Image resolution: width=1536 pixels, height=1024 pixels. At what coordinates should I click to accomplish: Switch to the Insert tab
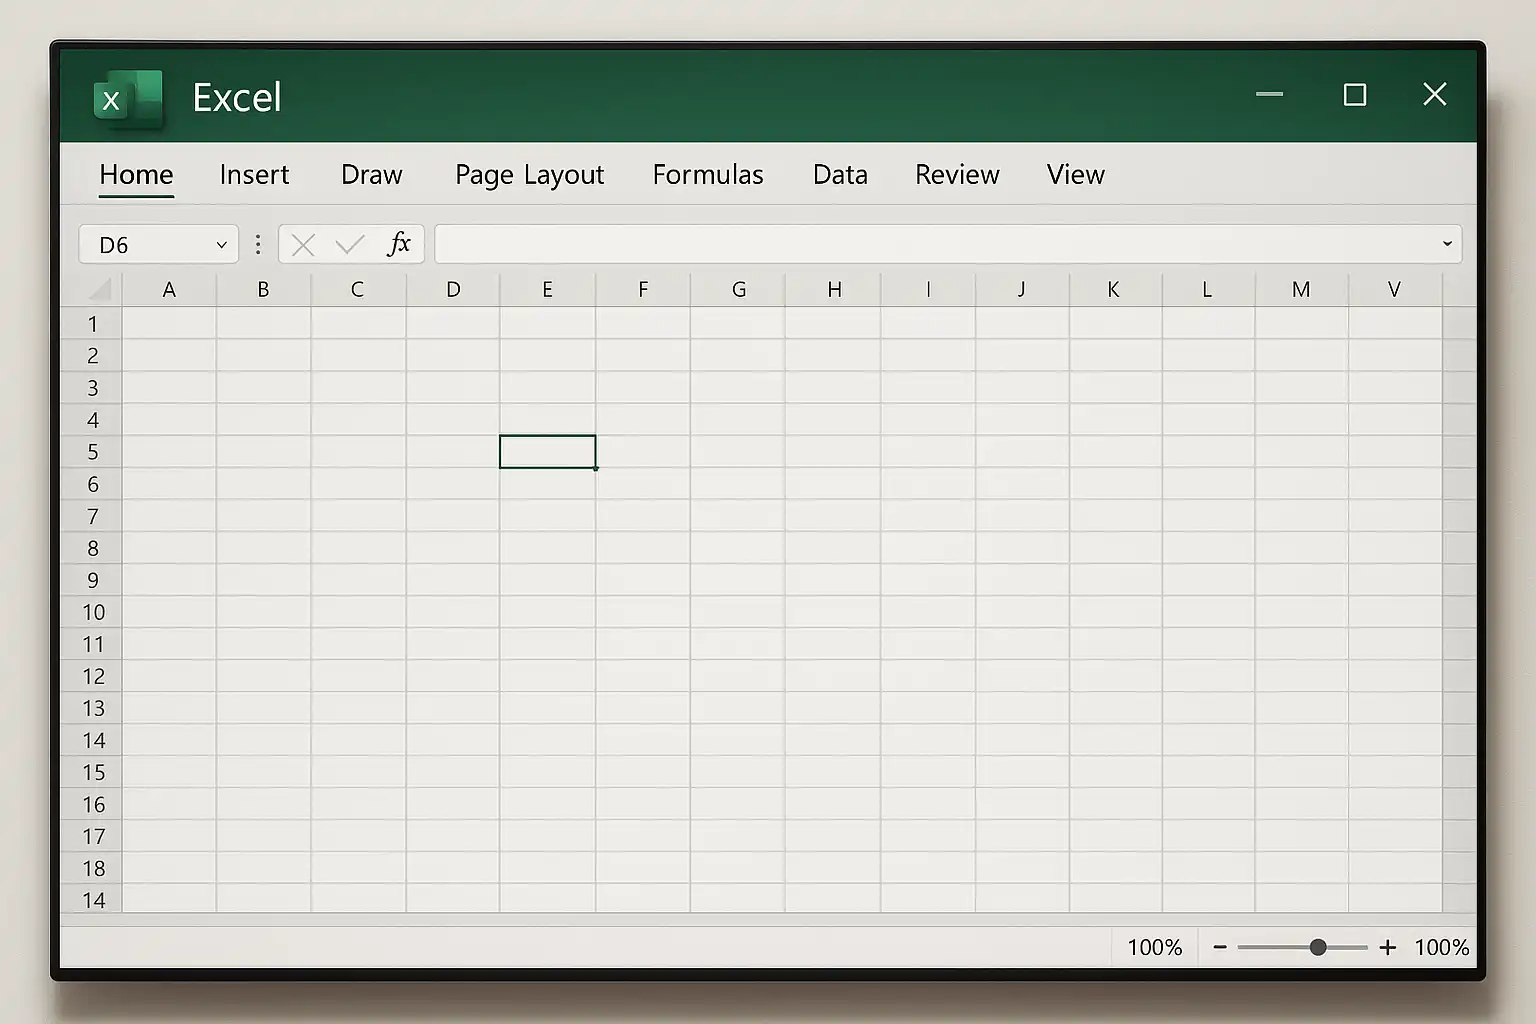tap(254, 175)
